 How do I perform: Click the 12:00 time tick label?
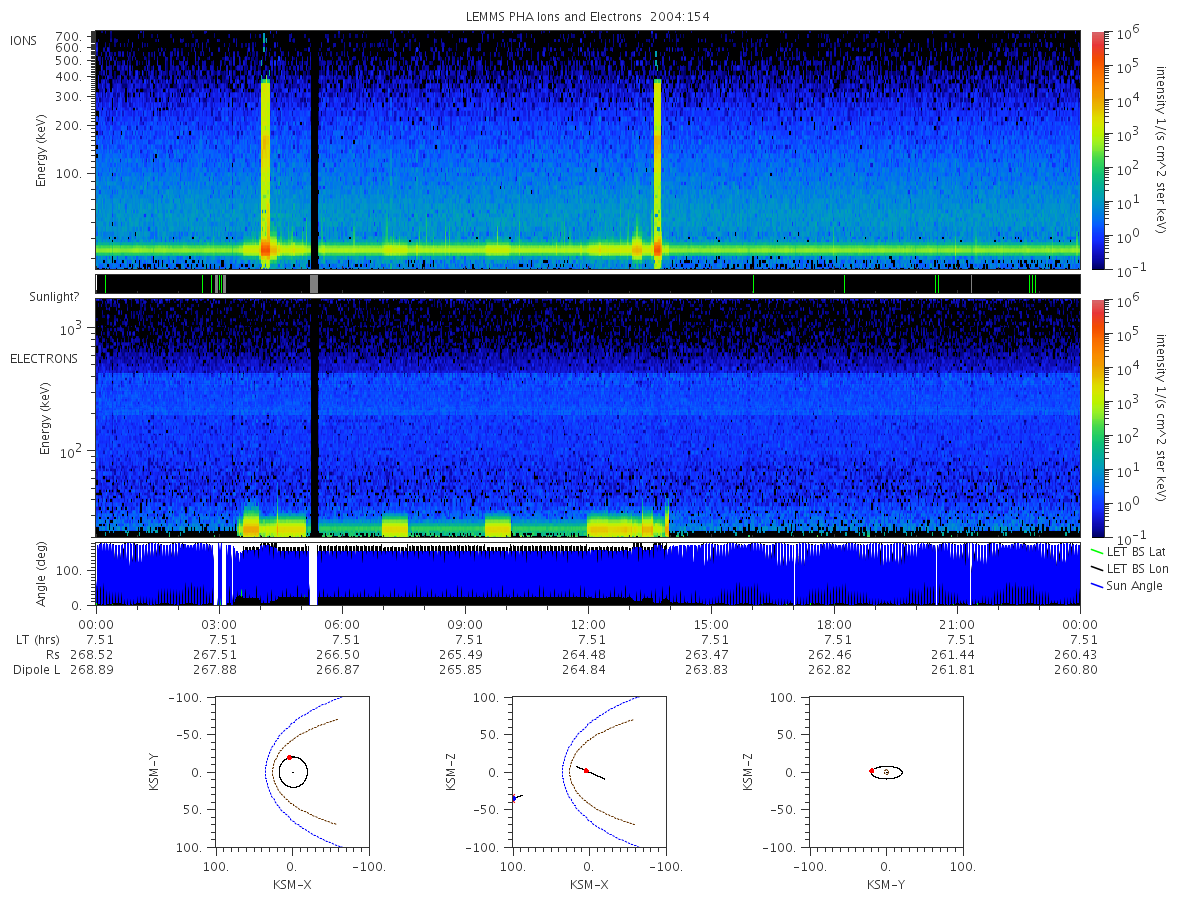(x=588, y=624)
